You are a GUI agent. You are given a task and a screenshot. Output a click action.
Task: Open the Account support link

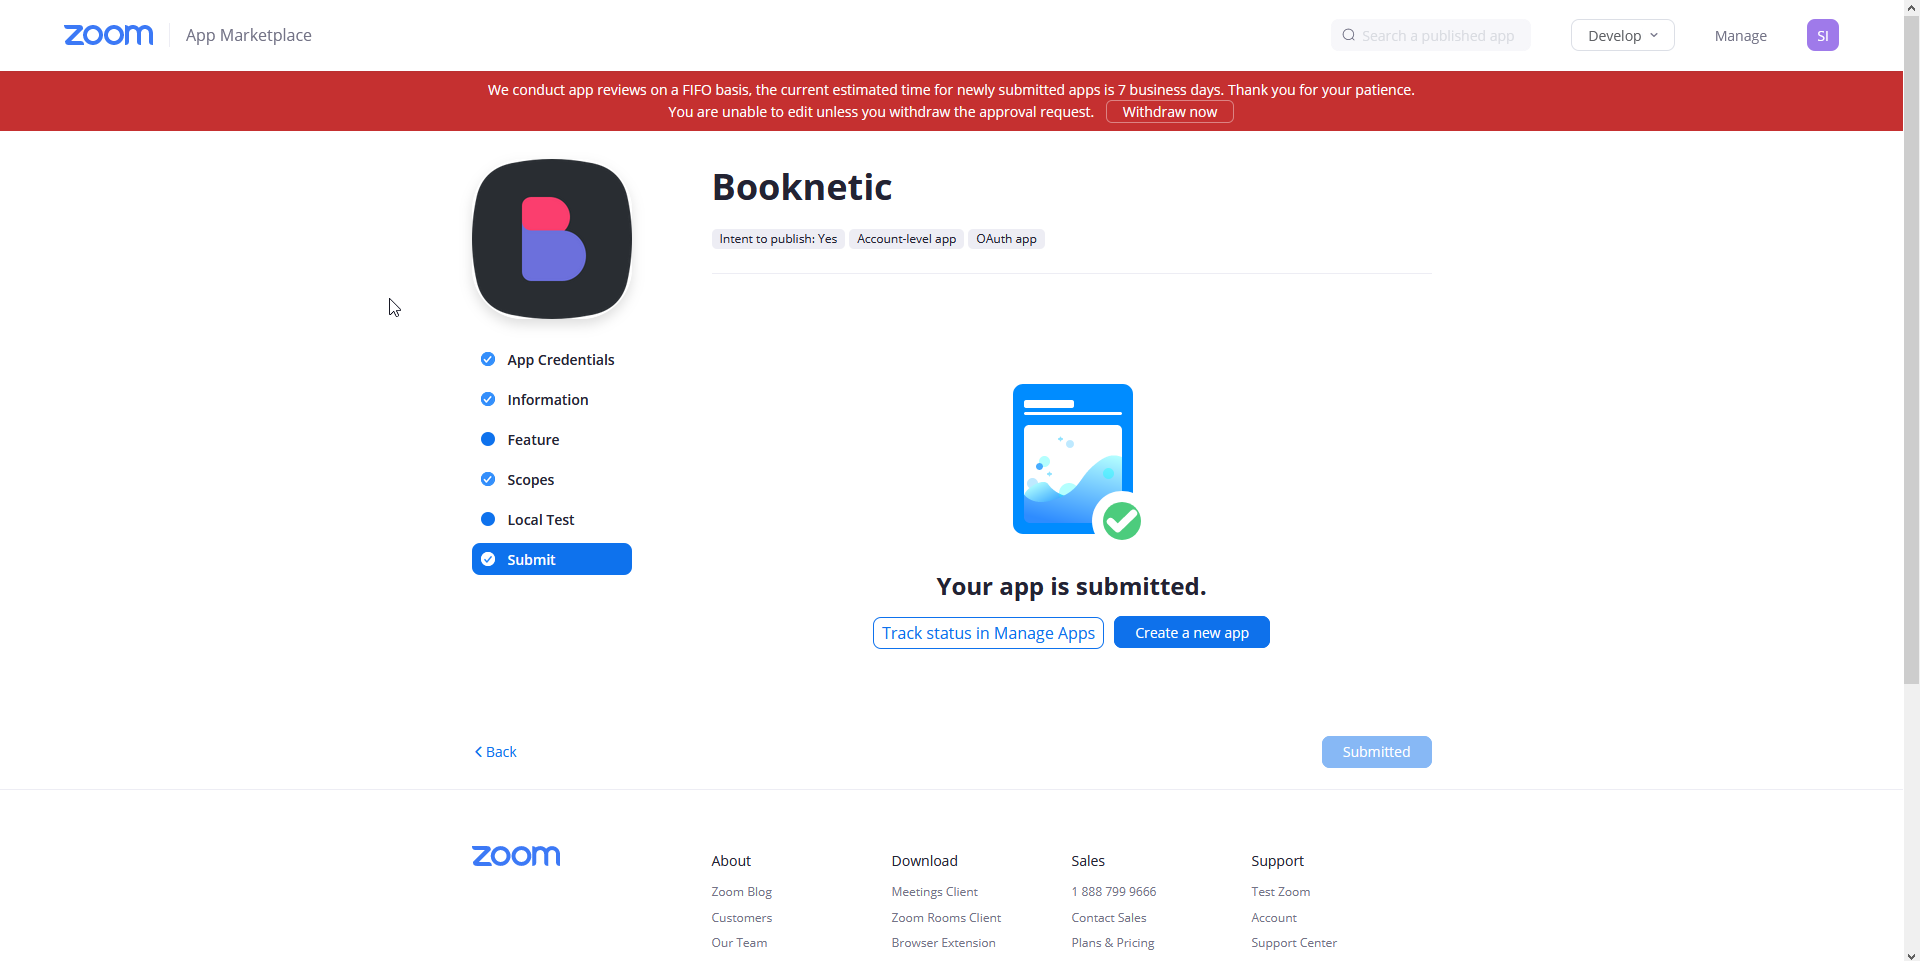pyautogui.click(x=1273, y=918)
